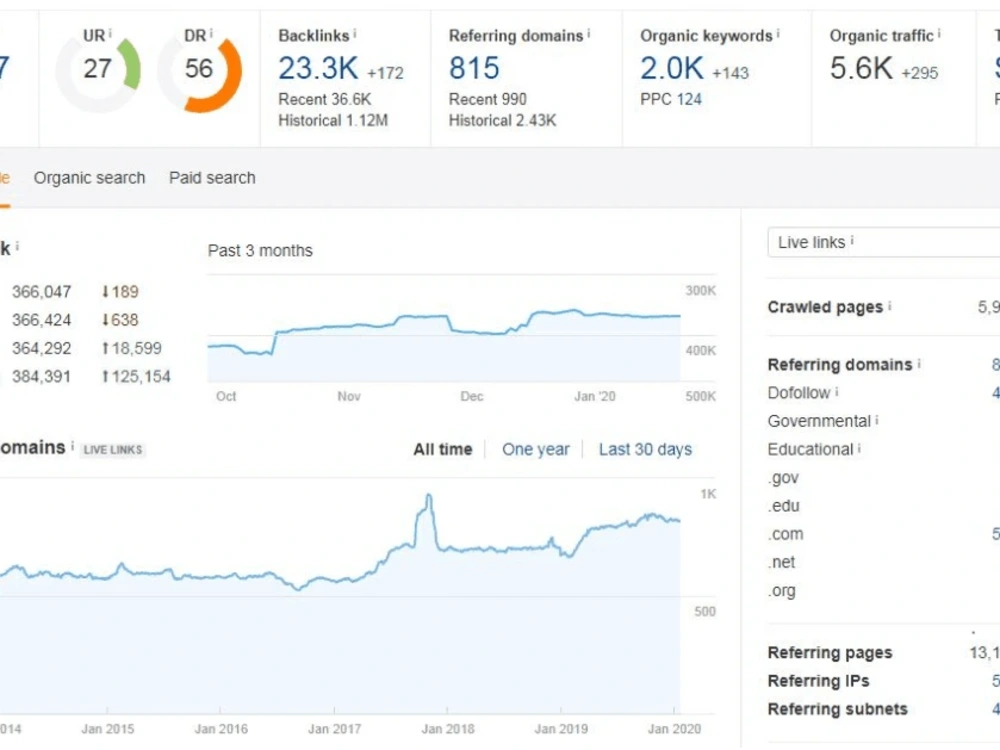Click the info icon next to DR
The width and height of the screenshot is (1000, 750).
tap(211, 32)
